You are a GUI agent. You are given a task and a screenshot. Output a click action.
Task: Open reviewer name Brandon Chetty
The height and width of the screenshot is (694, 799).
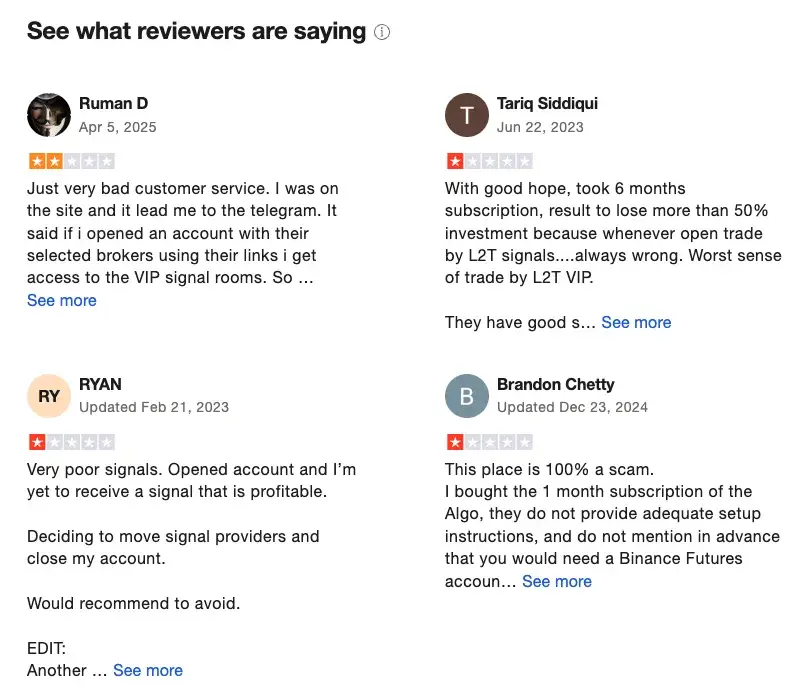coord(555,384)
